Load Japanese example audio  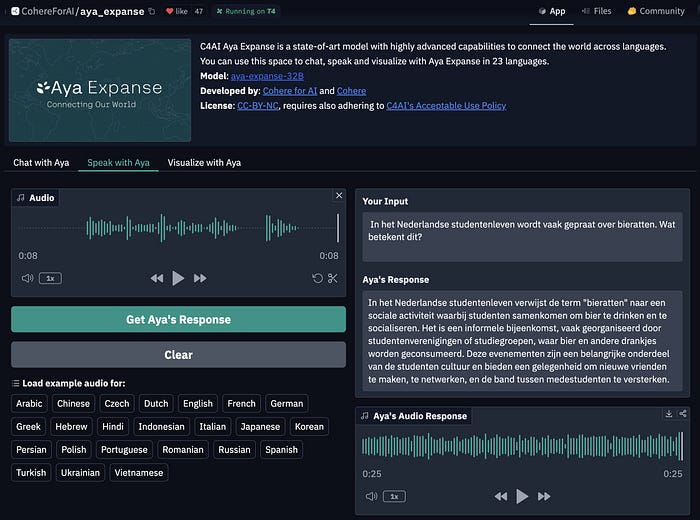tap(260, 426)
